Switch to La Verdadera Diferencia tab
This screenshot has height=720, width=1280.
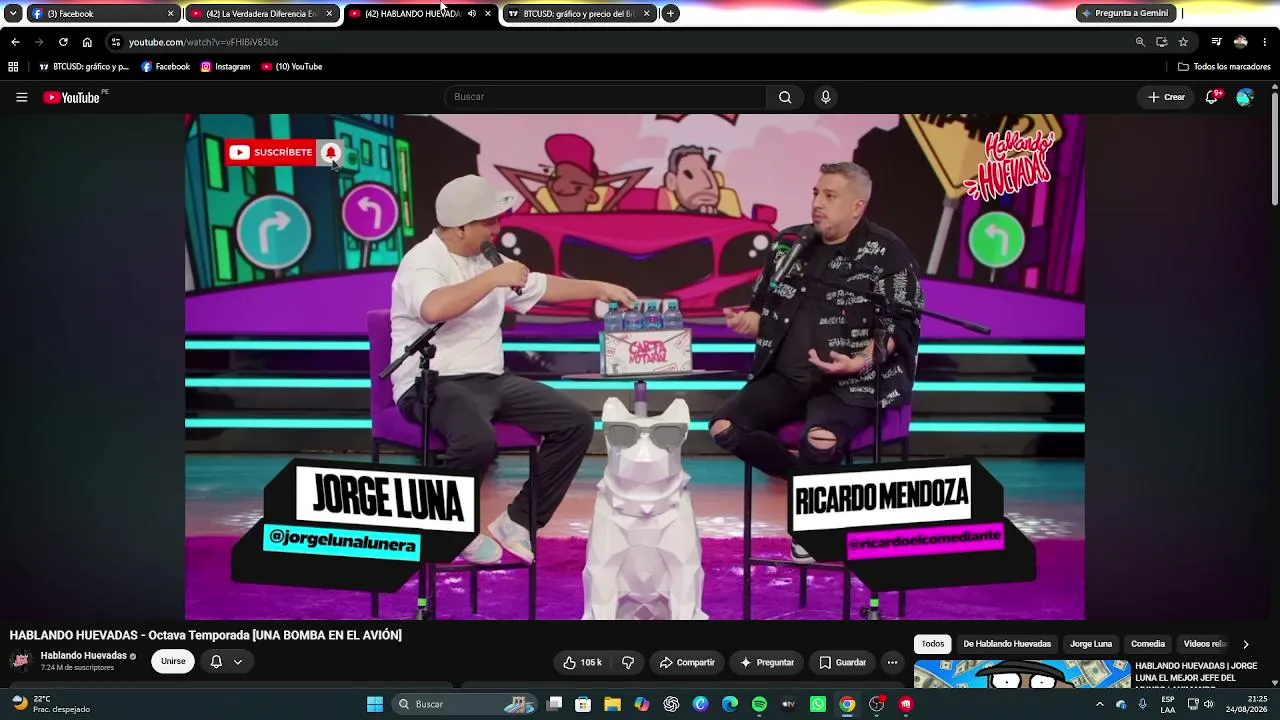(x=260, y=13)
